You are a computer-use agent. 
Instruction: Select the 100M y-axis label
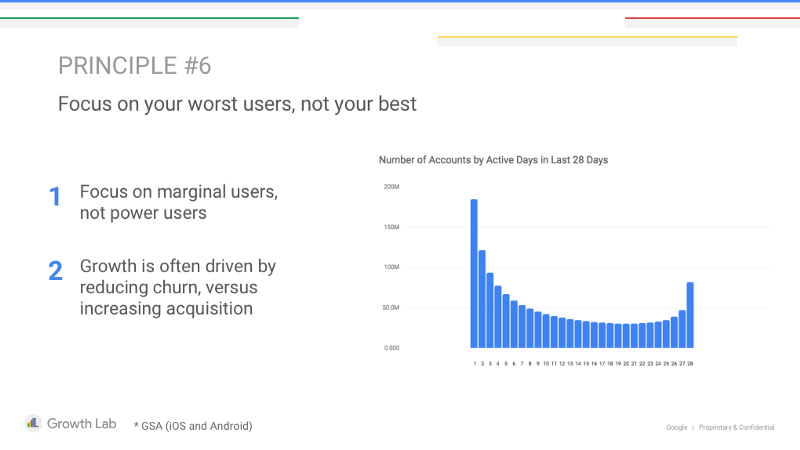click(391, 268)
